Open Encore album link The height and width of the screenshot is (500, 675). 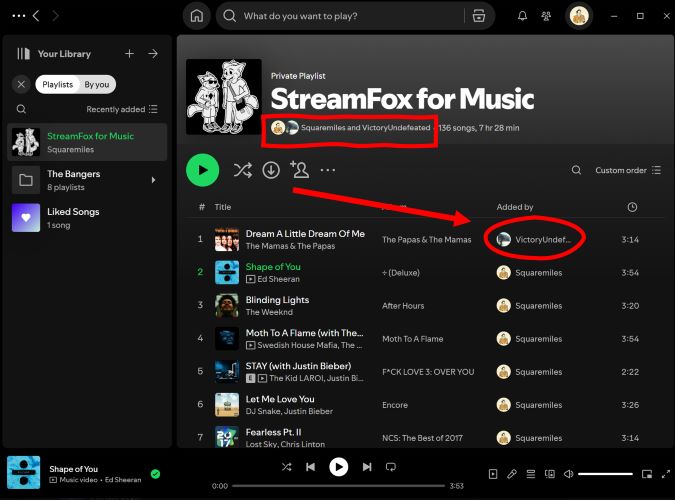(x=395, y=405)
